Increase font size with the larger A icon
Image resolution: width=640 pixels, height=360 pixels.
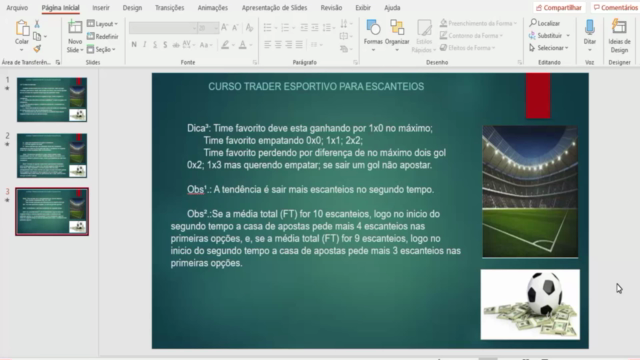[224, 28]
